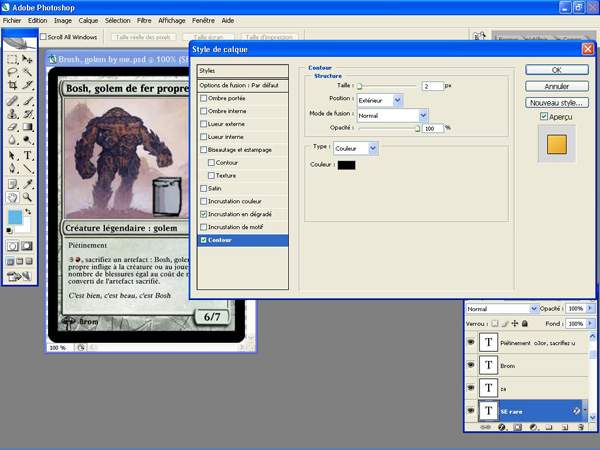Select the Move tool
The image size is (600, 450).
[27, 59]
